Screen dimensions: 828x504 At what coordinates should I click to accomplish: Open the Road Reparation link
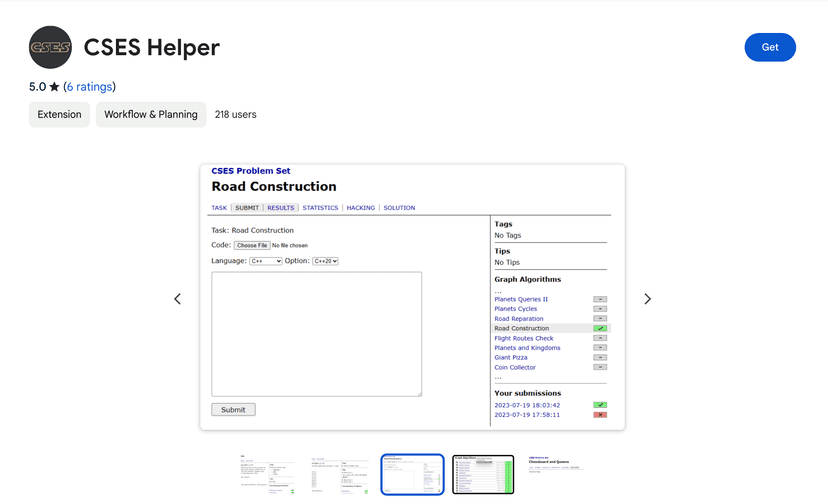click(519, 319)
